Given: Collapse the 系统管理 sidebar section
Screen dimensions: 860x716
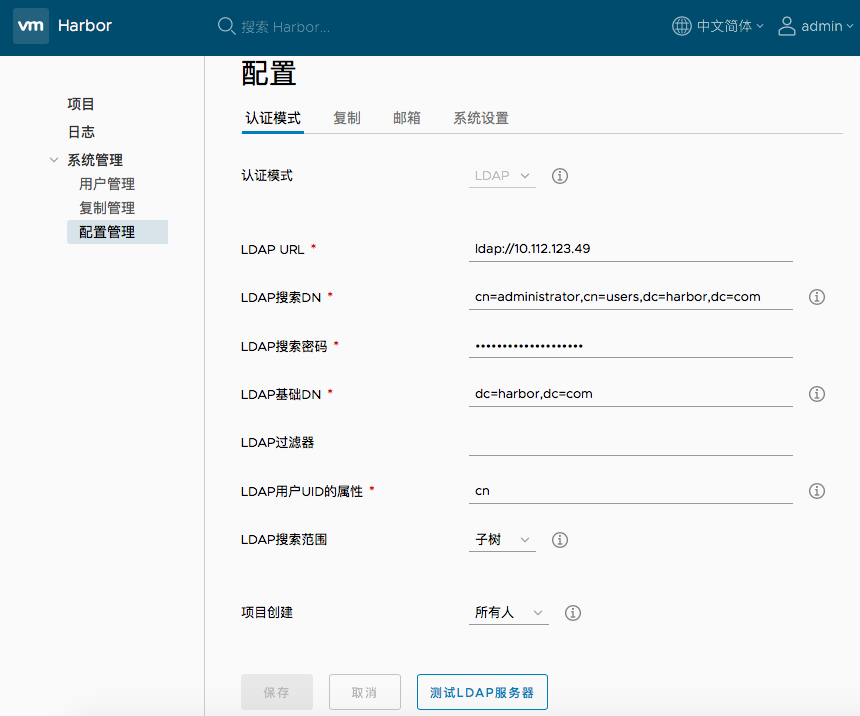Looking at the screenshot, I should [x=54, y=160].
